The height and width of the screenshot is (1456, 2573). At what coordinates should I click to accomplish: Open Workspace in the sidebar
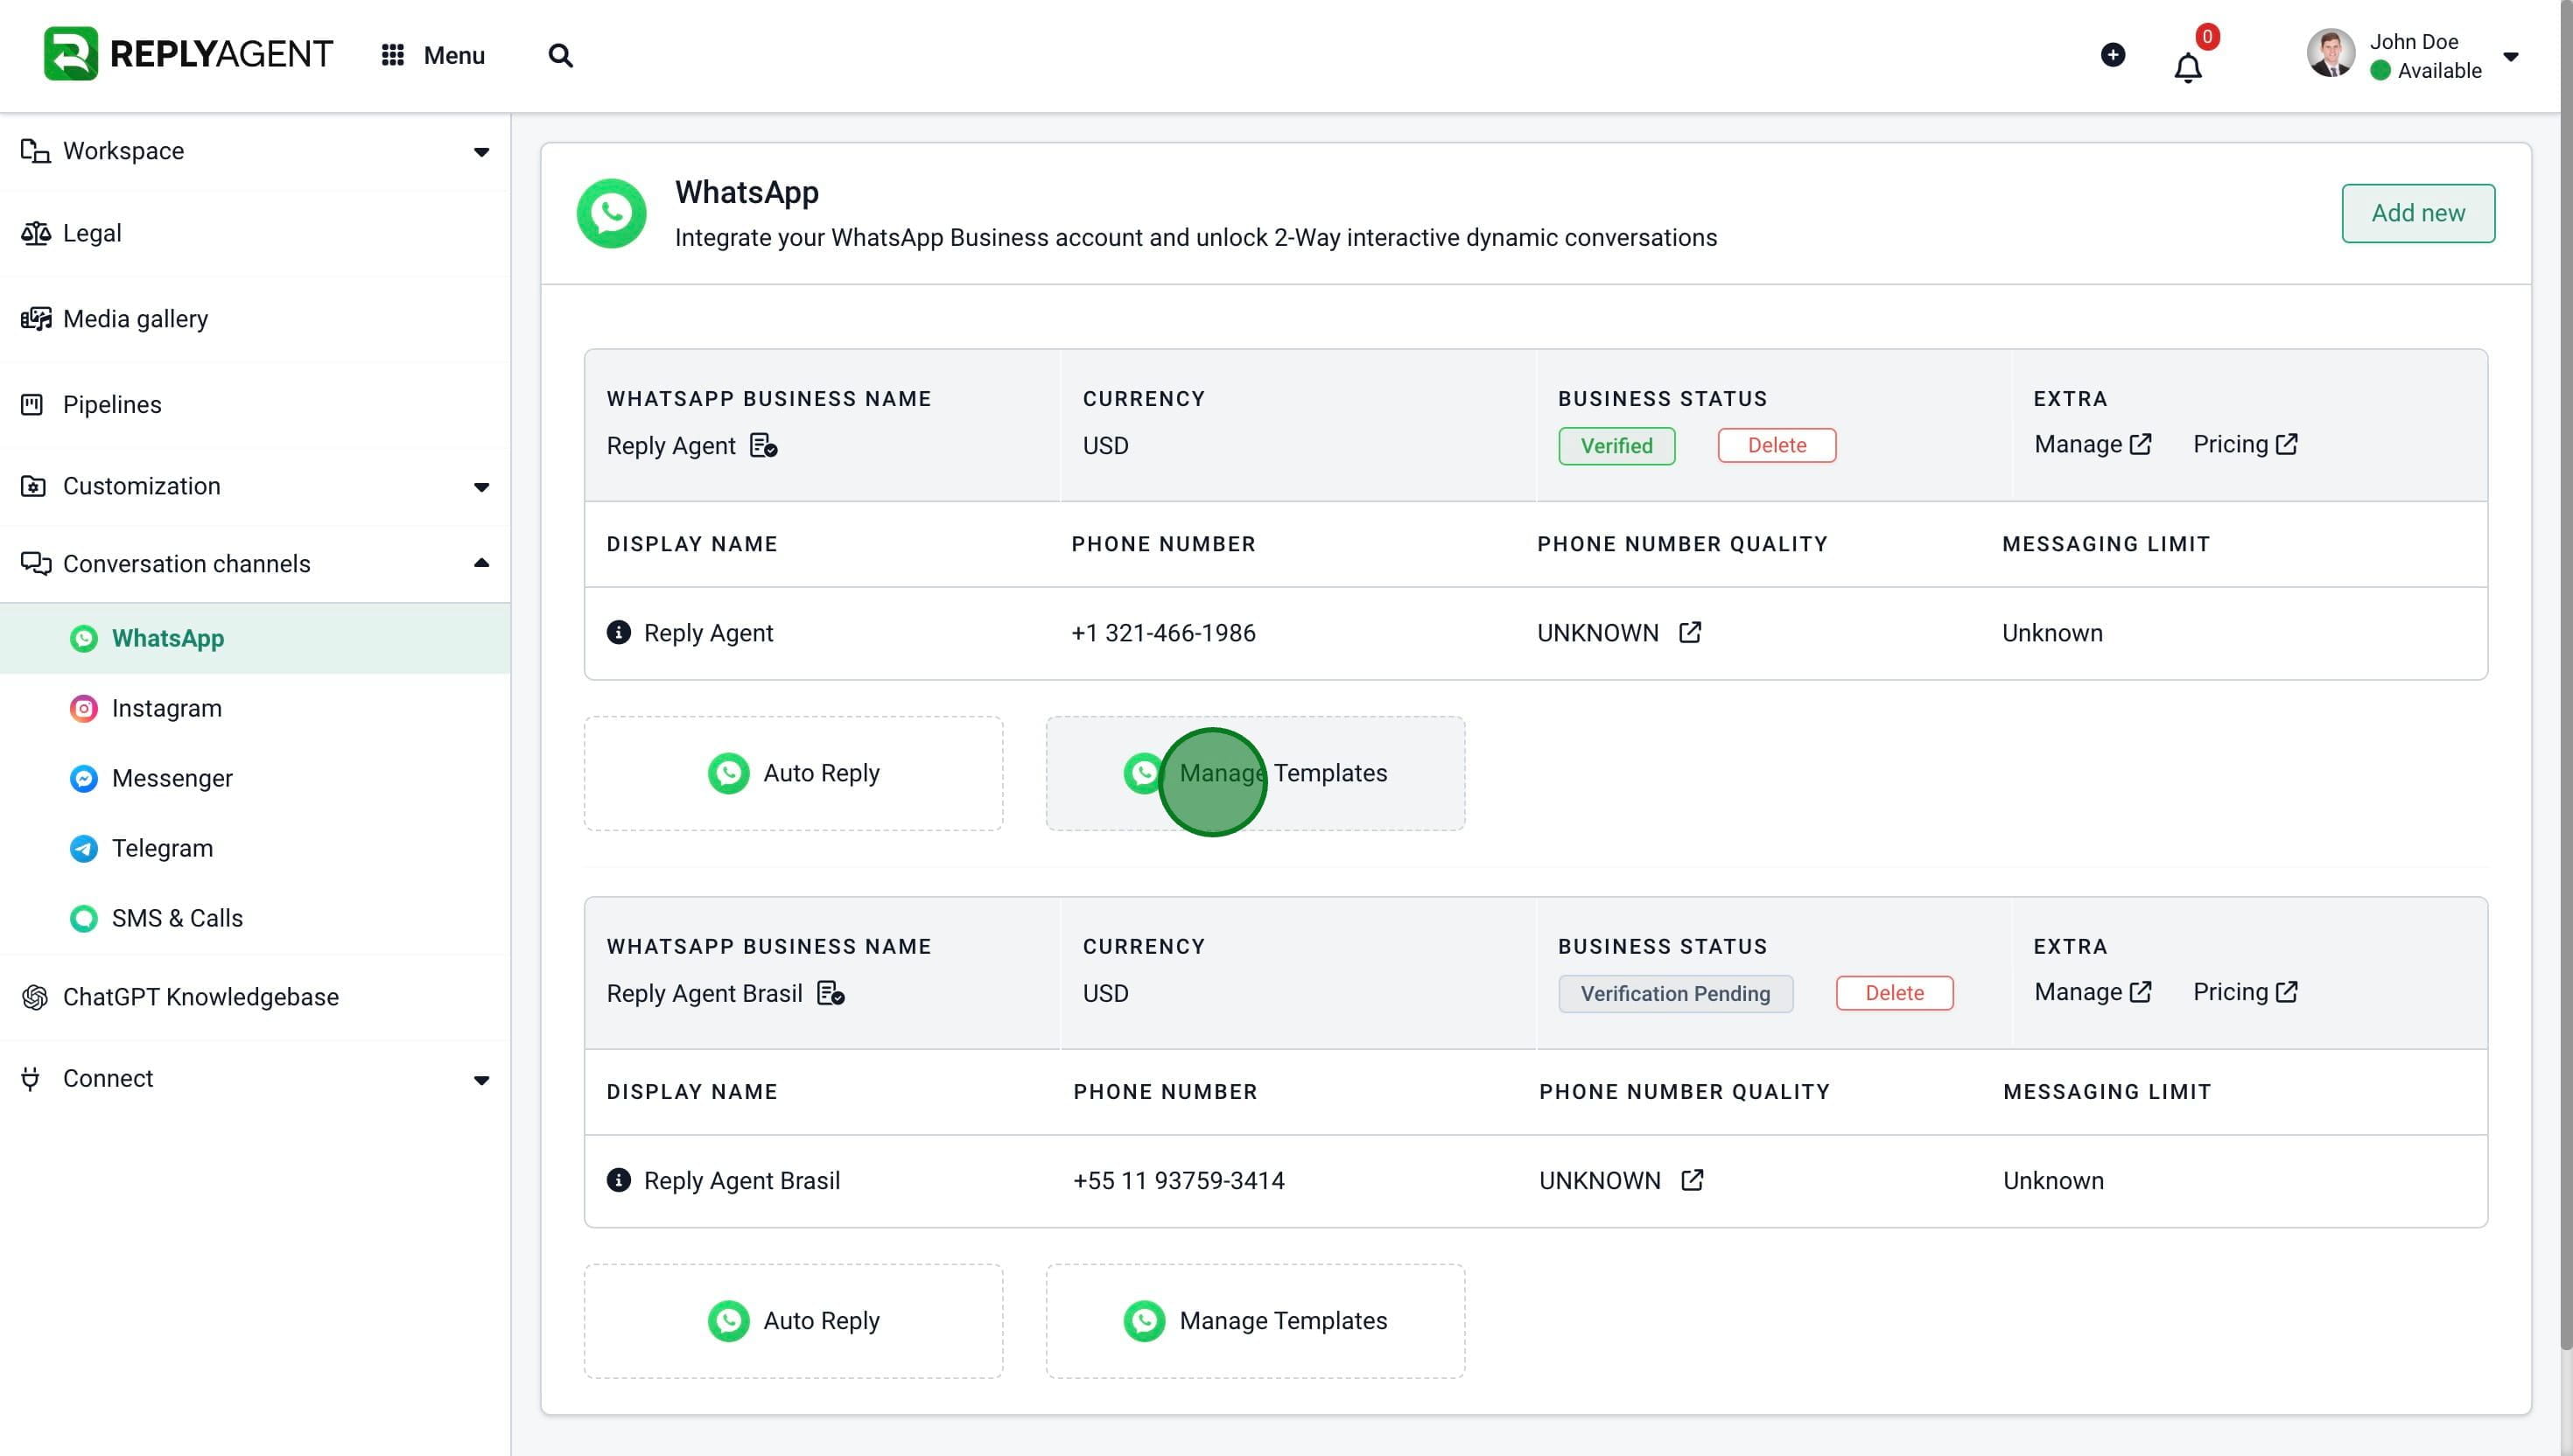click(x=255, y=151)
